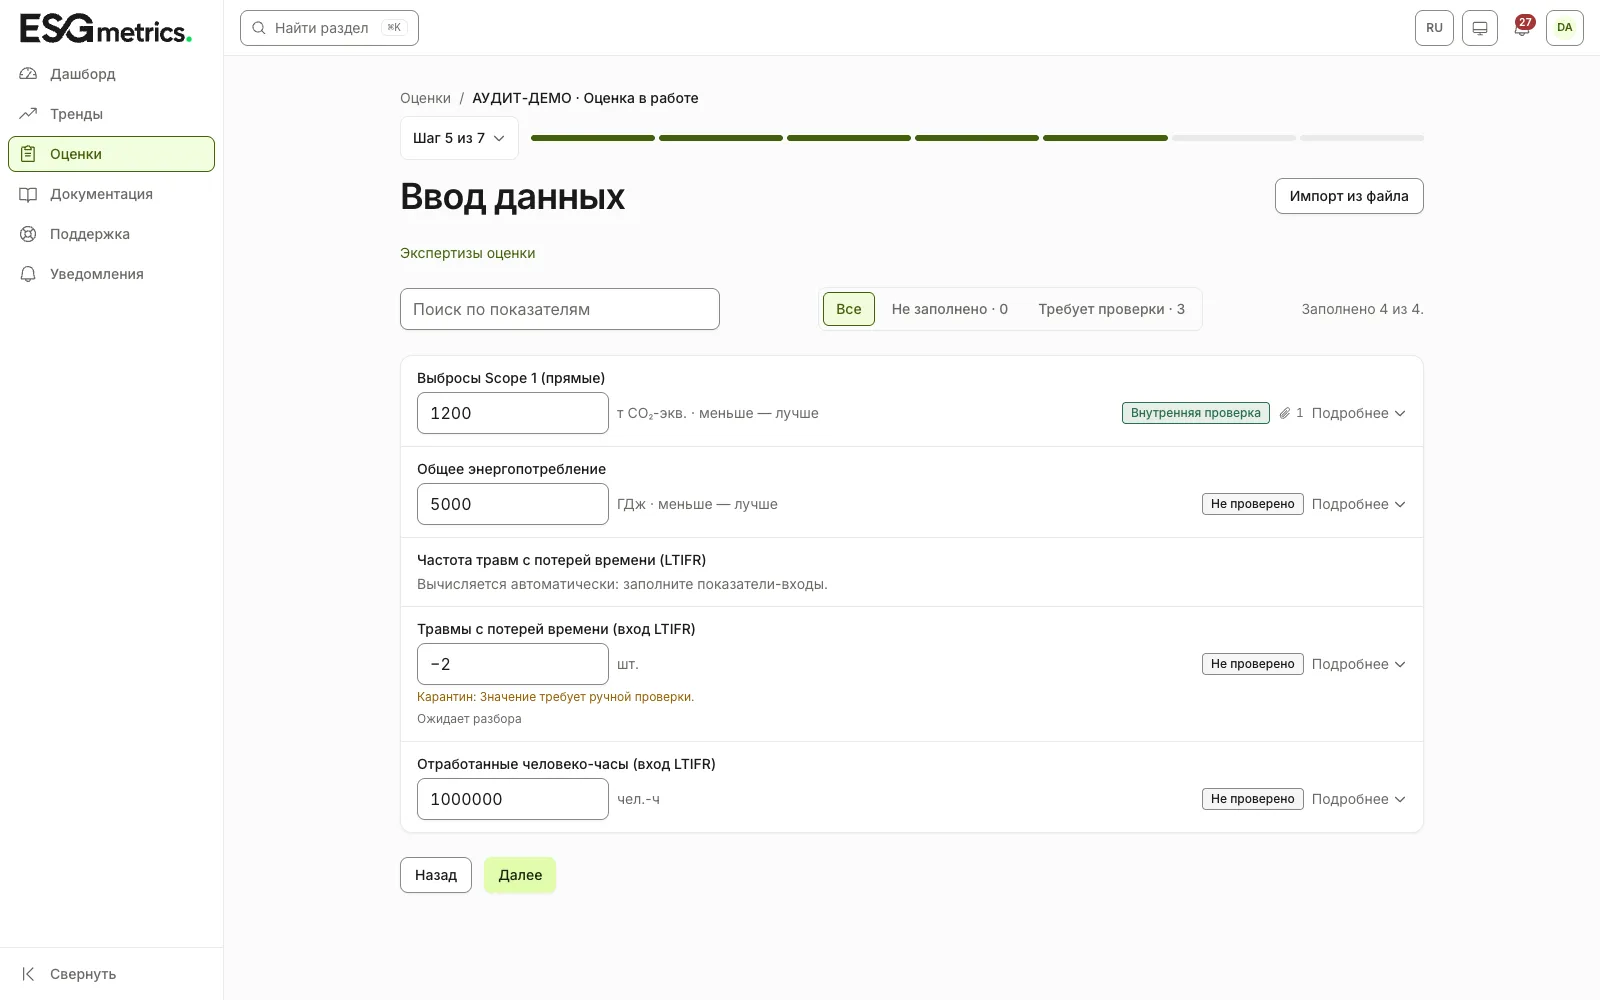Click the paperclip attachment icon for Scope 1
The image size is (1600, 1000).
1285,413
